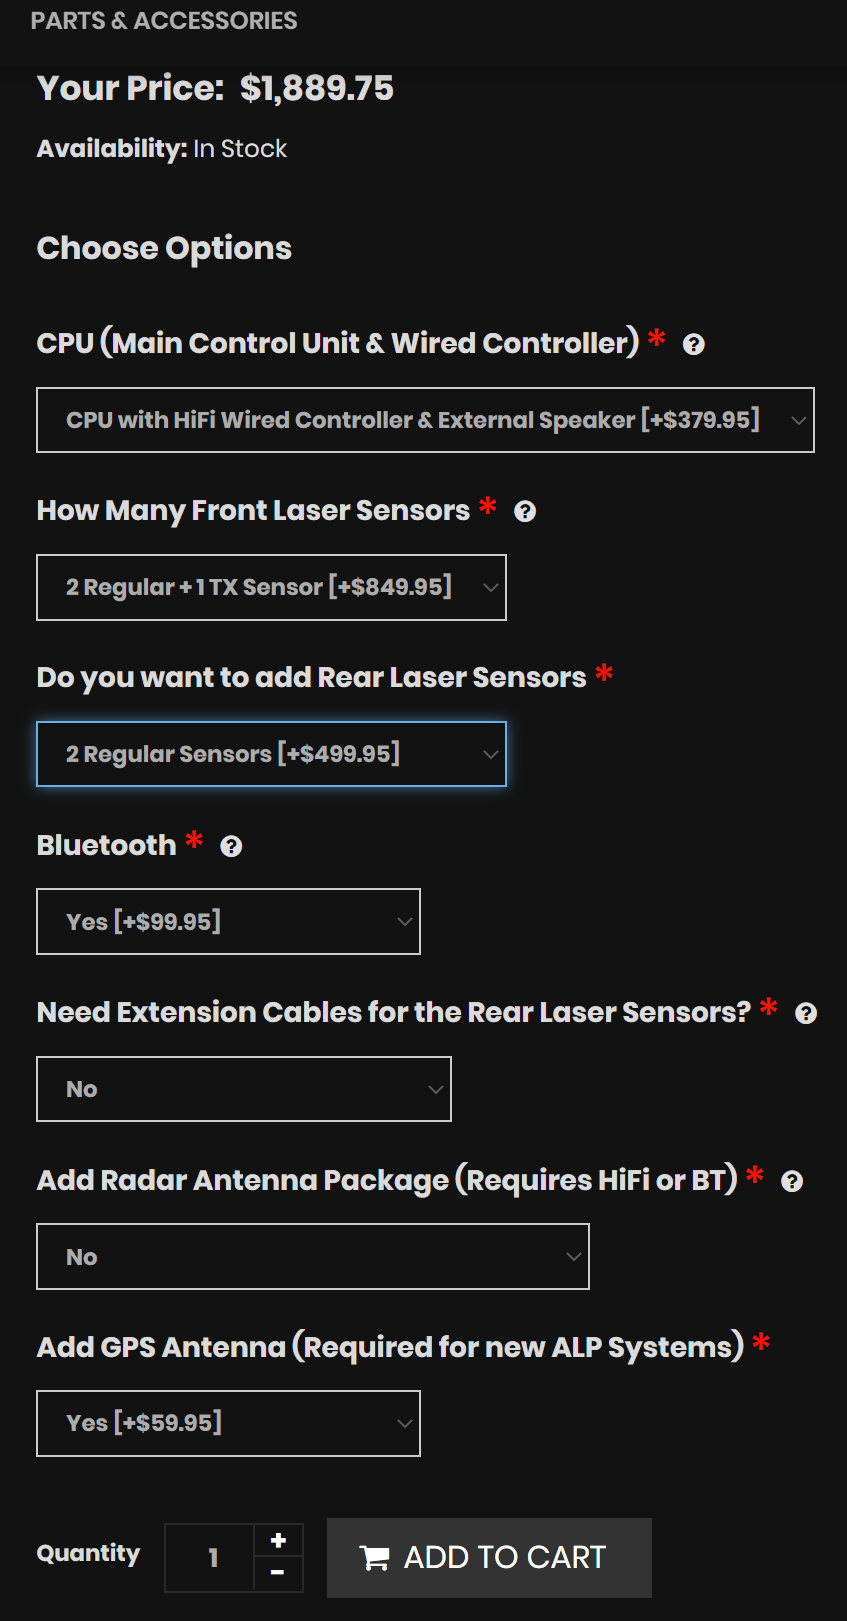Expand the Rear Laser Sensors dropdown
The image size is (847, 1621).
pyautogui.click(x=271, y=754)
